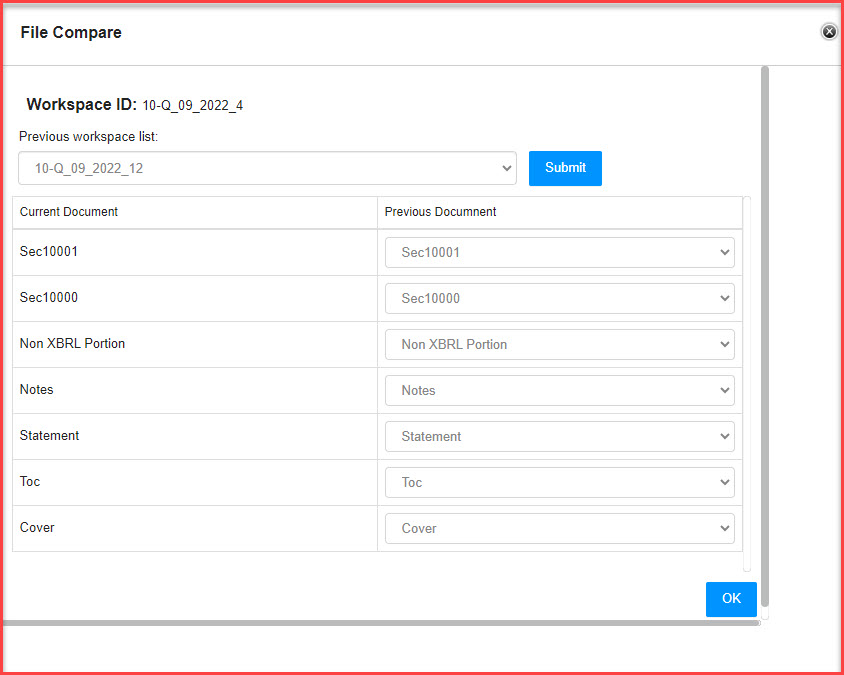Image resolution: width=844 pixels, height=675 pixels.
Task: Click the chevron arrow on Cover dropdown
Action: [x=725, y=529]
